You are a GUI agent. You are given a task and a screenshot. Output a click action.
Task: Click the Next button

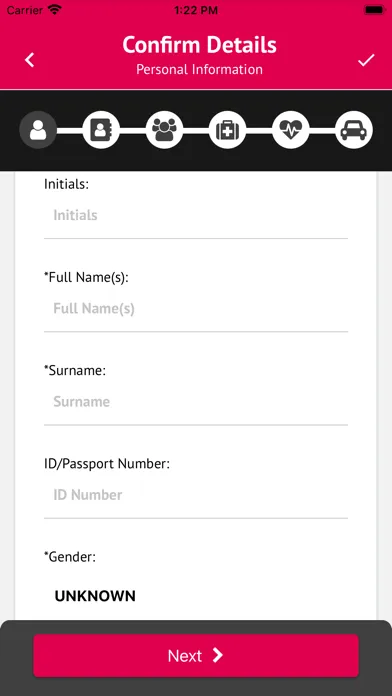click(196, 656)
